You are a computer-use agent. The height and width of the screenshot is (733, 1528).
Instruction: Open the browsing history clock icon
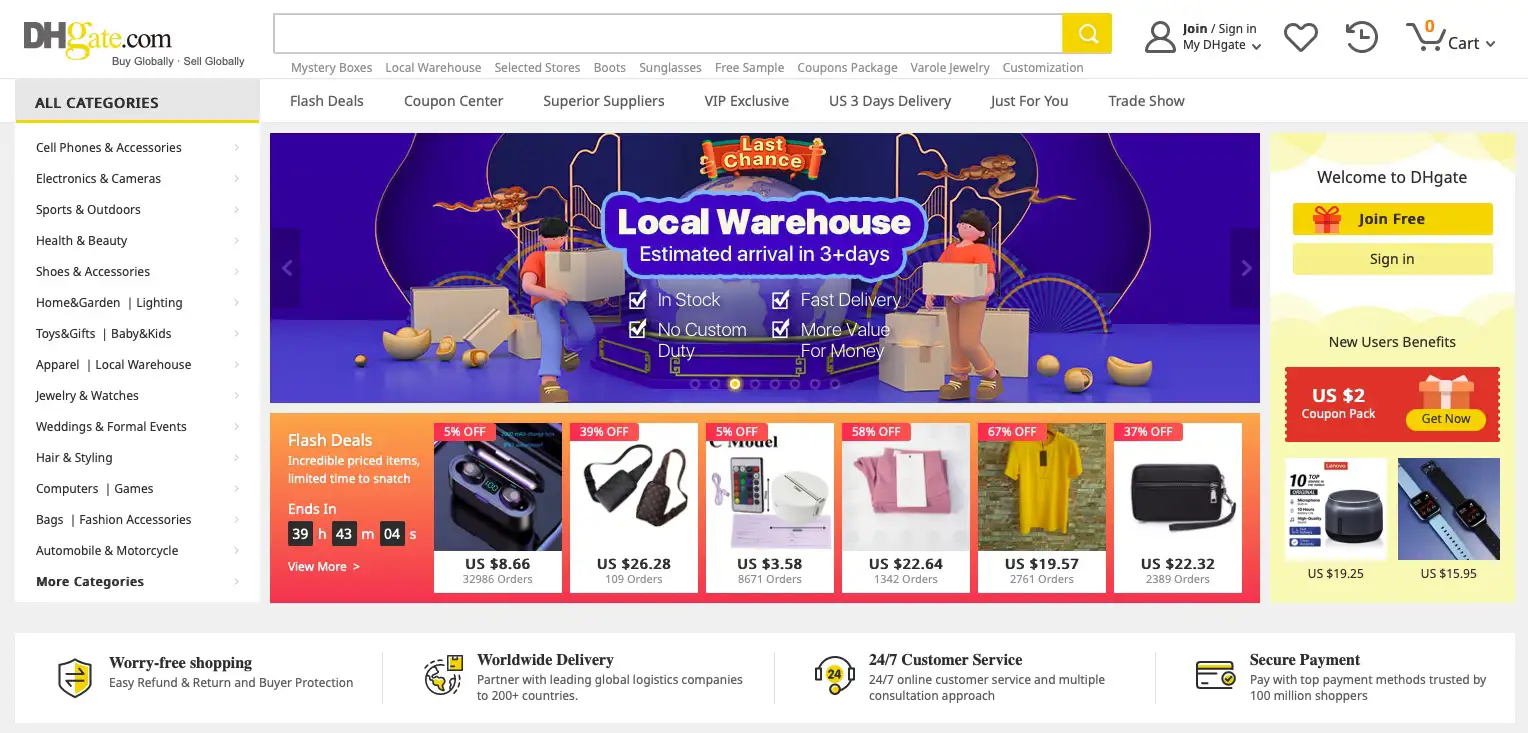1361,38
